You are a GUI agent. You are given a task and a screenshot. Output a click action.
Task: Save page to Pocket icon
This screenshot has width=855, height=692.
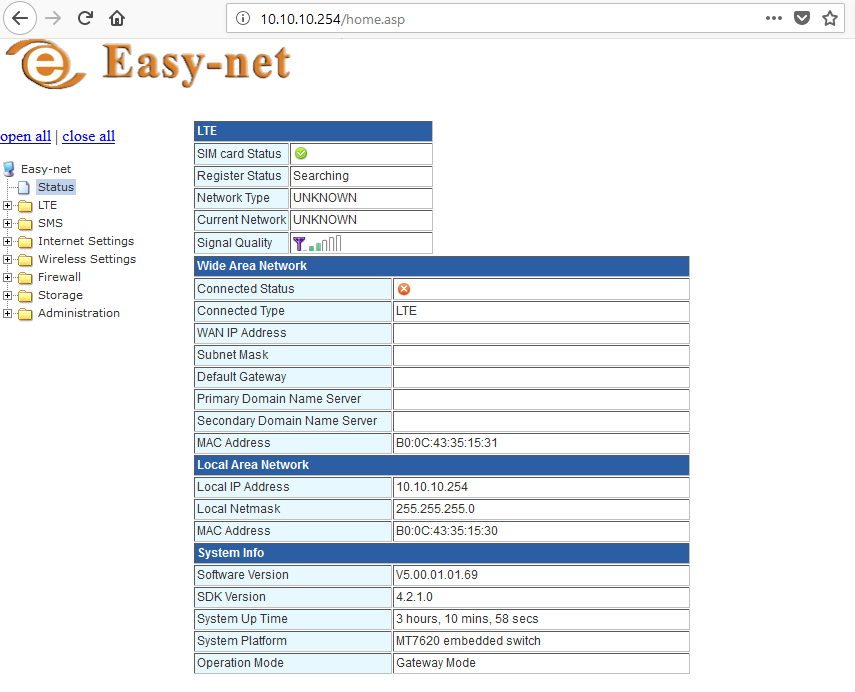pyautogui.click(x=802, y=18)
